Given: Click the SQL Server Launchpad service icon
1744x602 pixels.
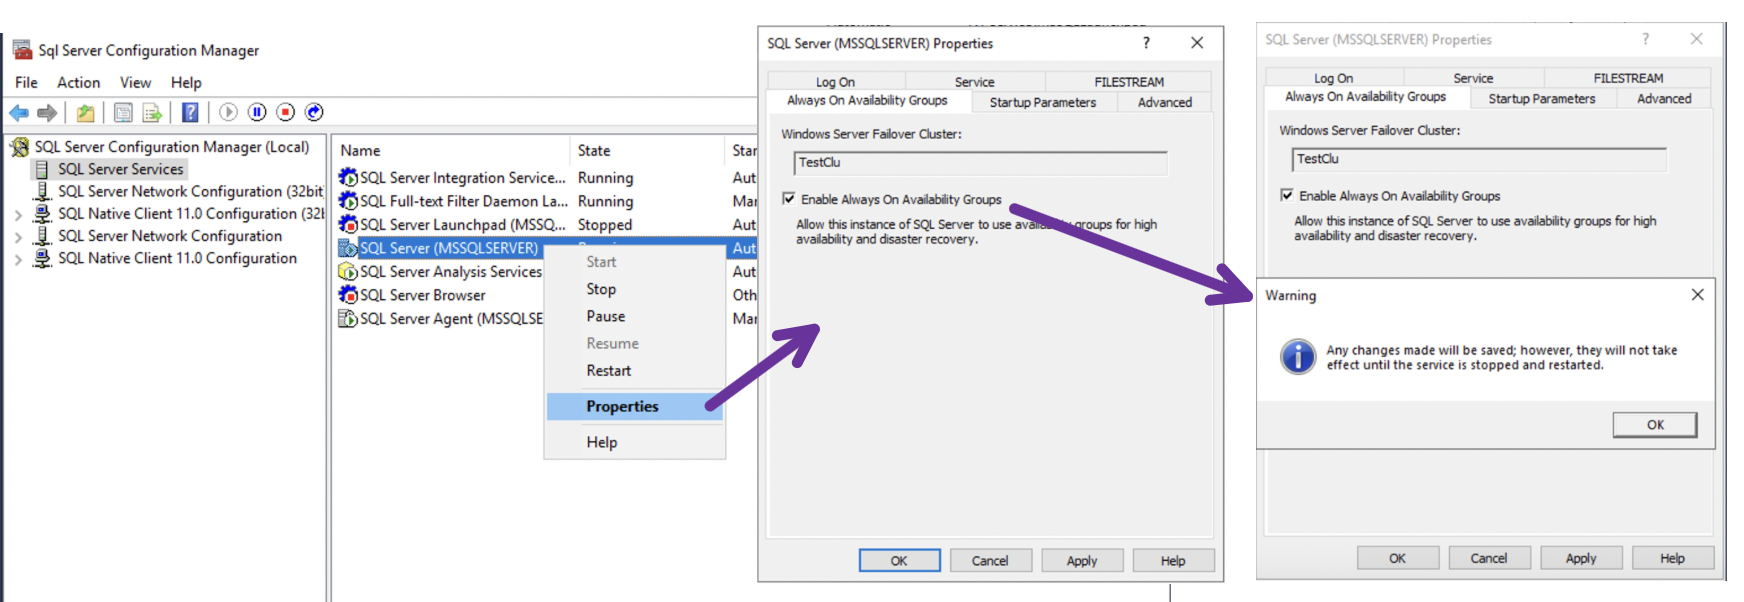Looking at the screenshot, I should [x=348, y=225].
